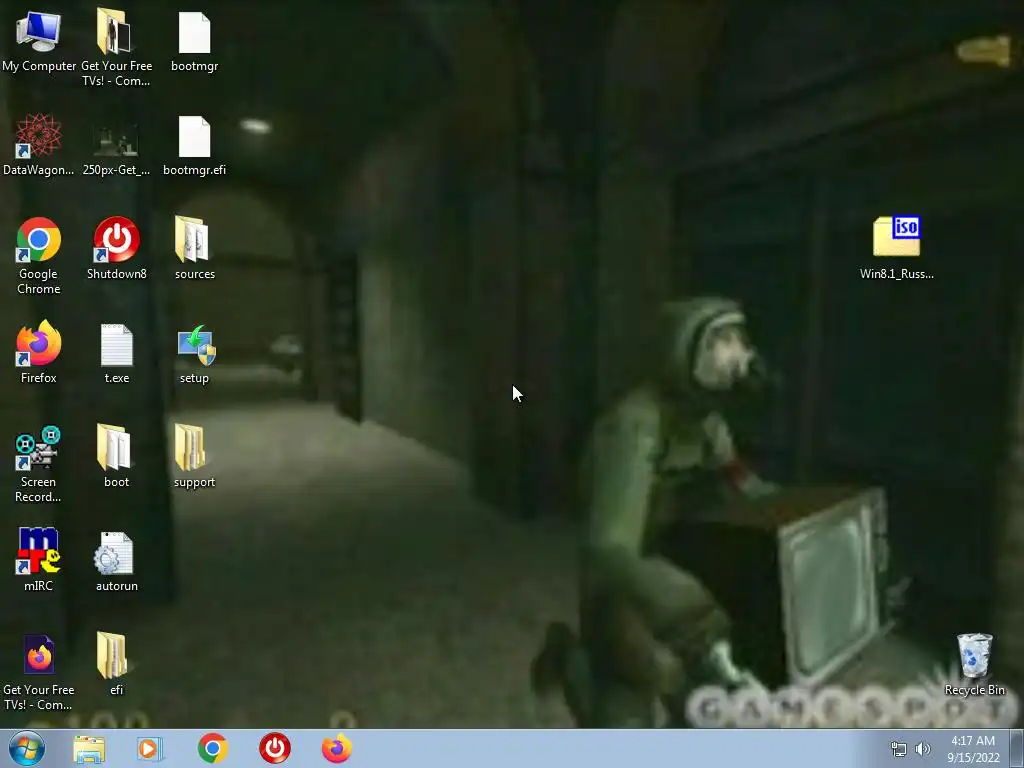Open the Windows Start menu orb
This screenshot has height=768, width=1024.
coord(27,748)
